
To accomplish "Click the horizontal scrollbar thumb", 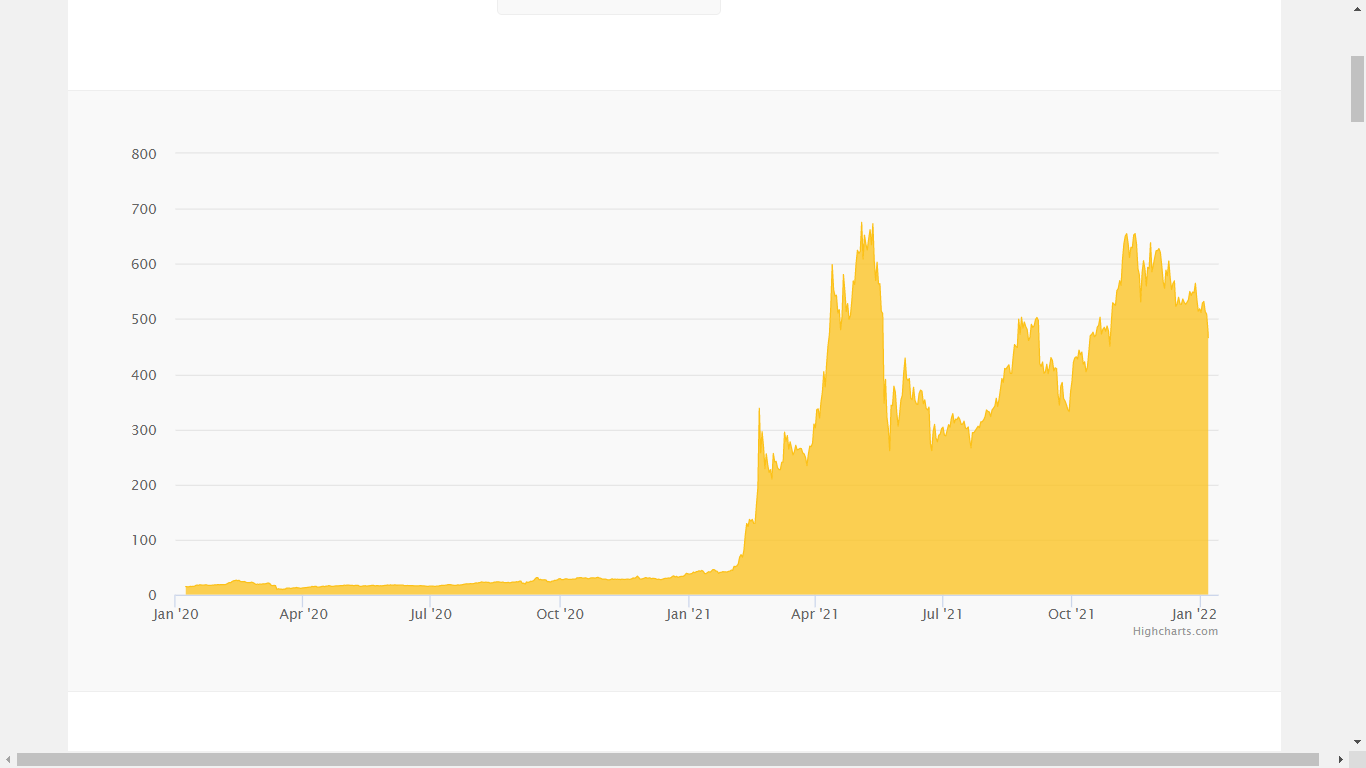I will pyautogui.click(x=668, y=760).
